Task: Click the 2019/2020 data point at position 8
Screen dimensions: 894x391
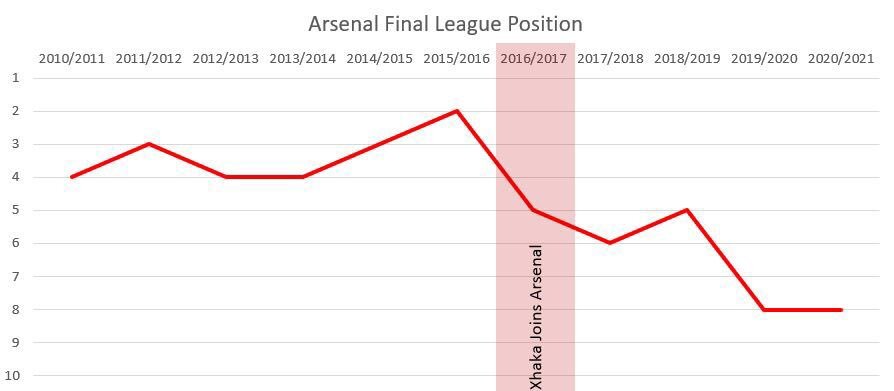Action: point(765,309)
